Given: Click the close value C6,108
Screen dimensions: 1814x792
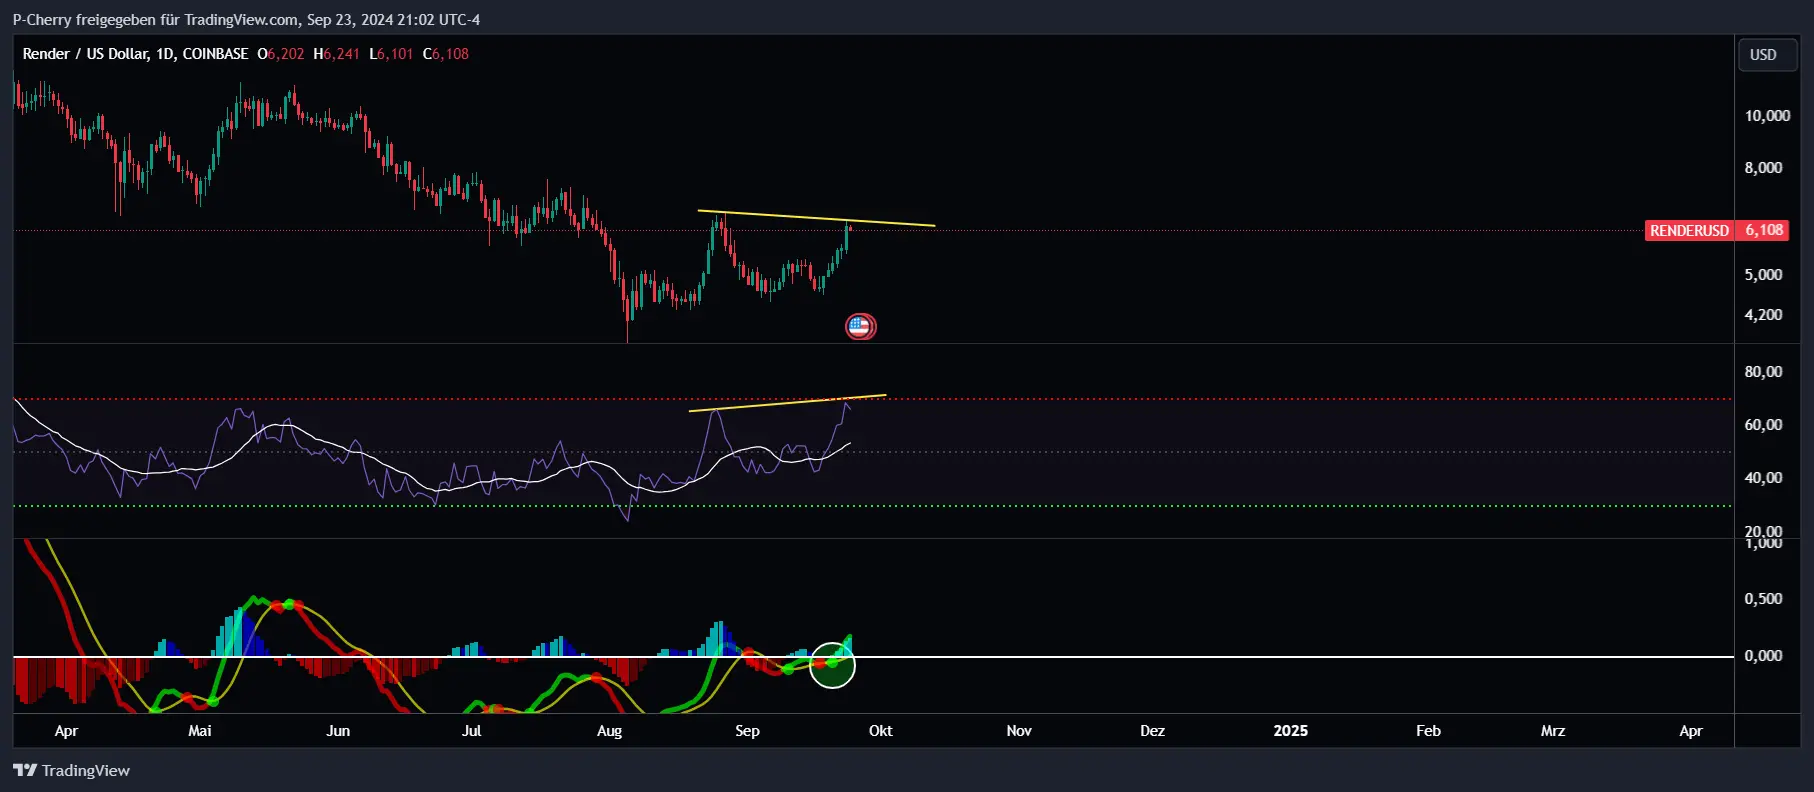Looking at the screenshot, I should (446, 54).
